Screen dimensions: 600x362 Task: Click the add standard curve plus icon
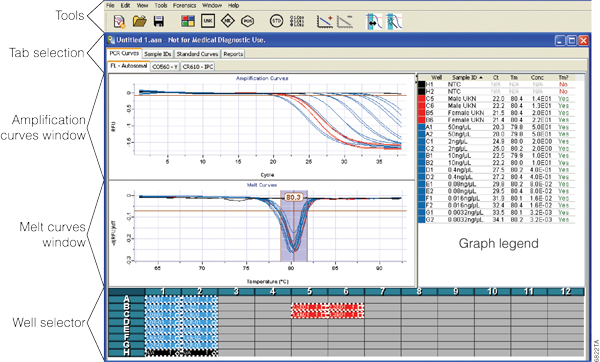[324, 21]
